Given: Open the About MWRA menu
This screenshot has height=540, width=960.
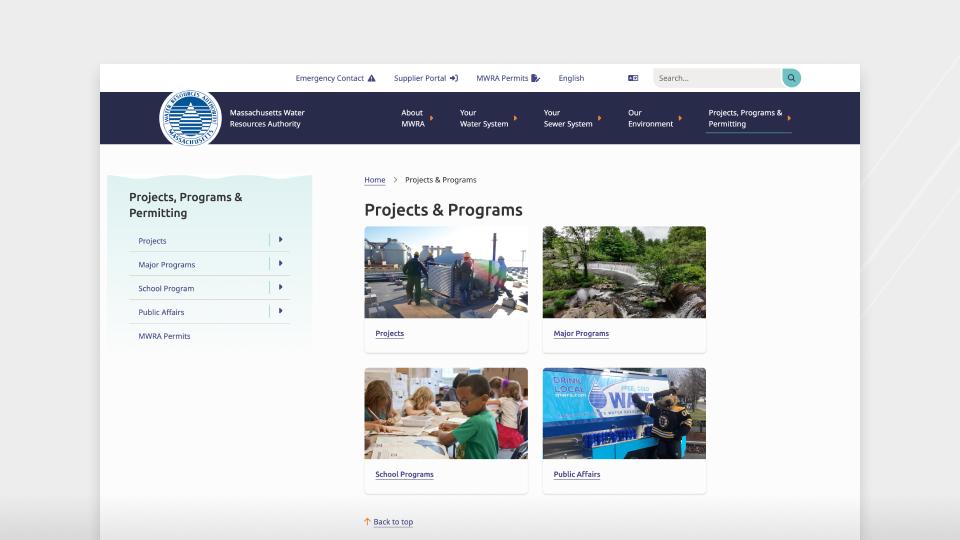Looking at the screenshot, I should tap(413, 119).
